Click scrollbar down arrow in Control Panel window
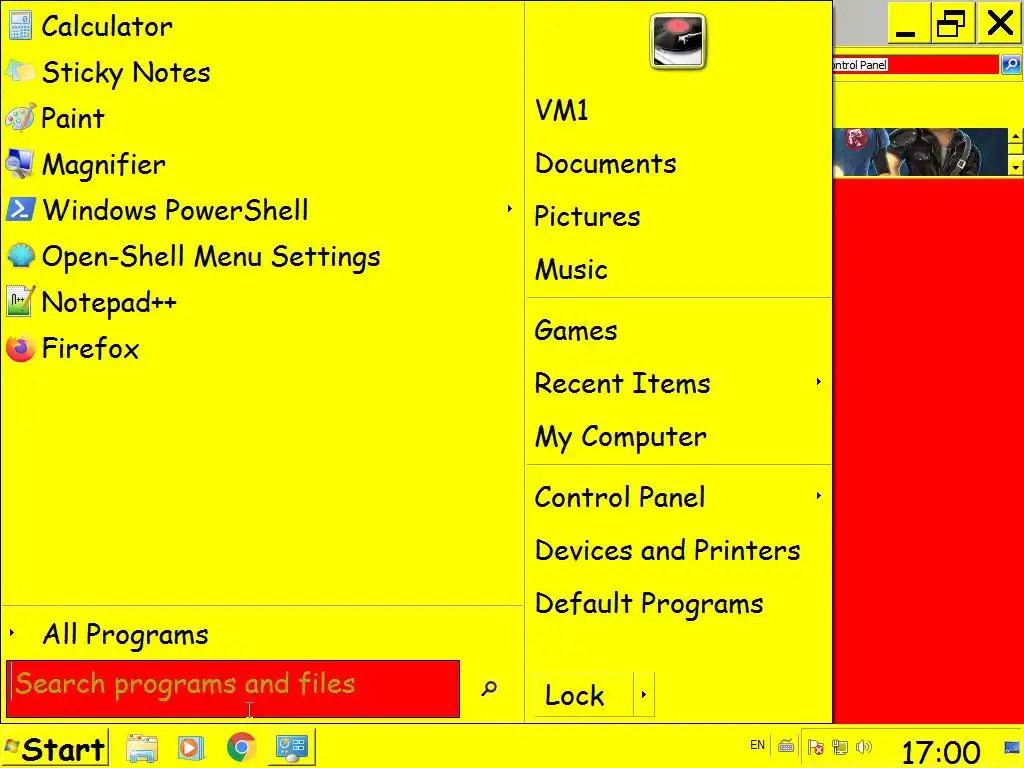The width and height of the screenshot is (1024, 768). click(1016, 167)
